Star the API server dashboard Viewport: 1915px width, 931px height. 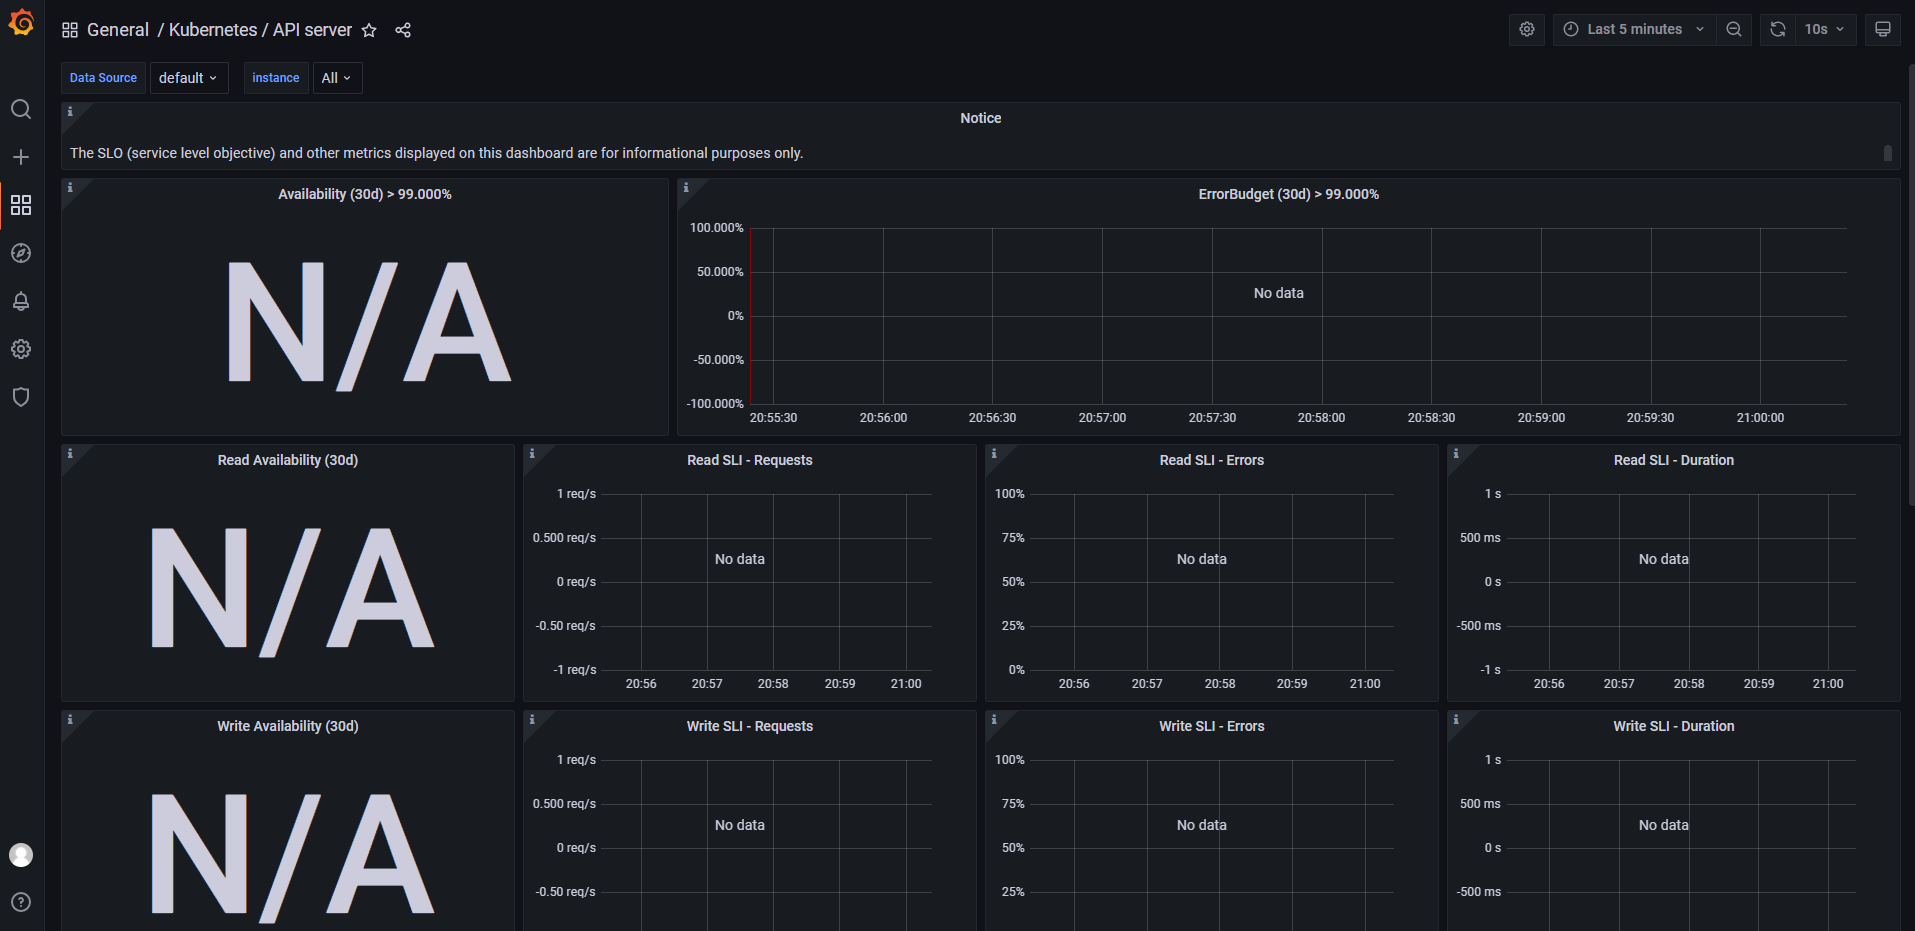tap(369, 30)
